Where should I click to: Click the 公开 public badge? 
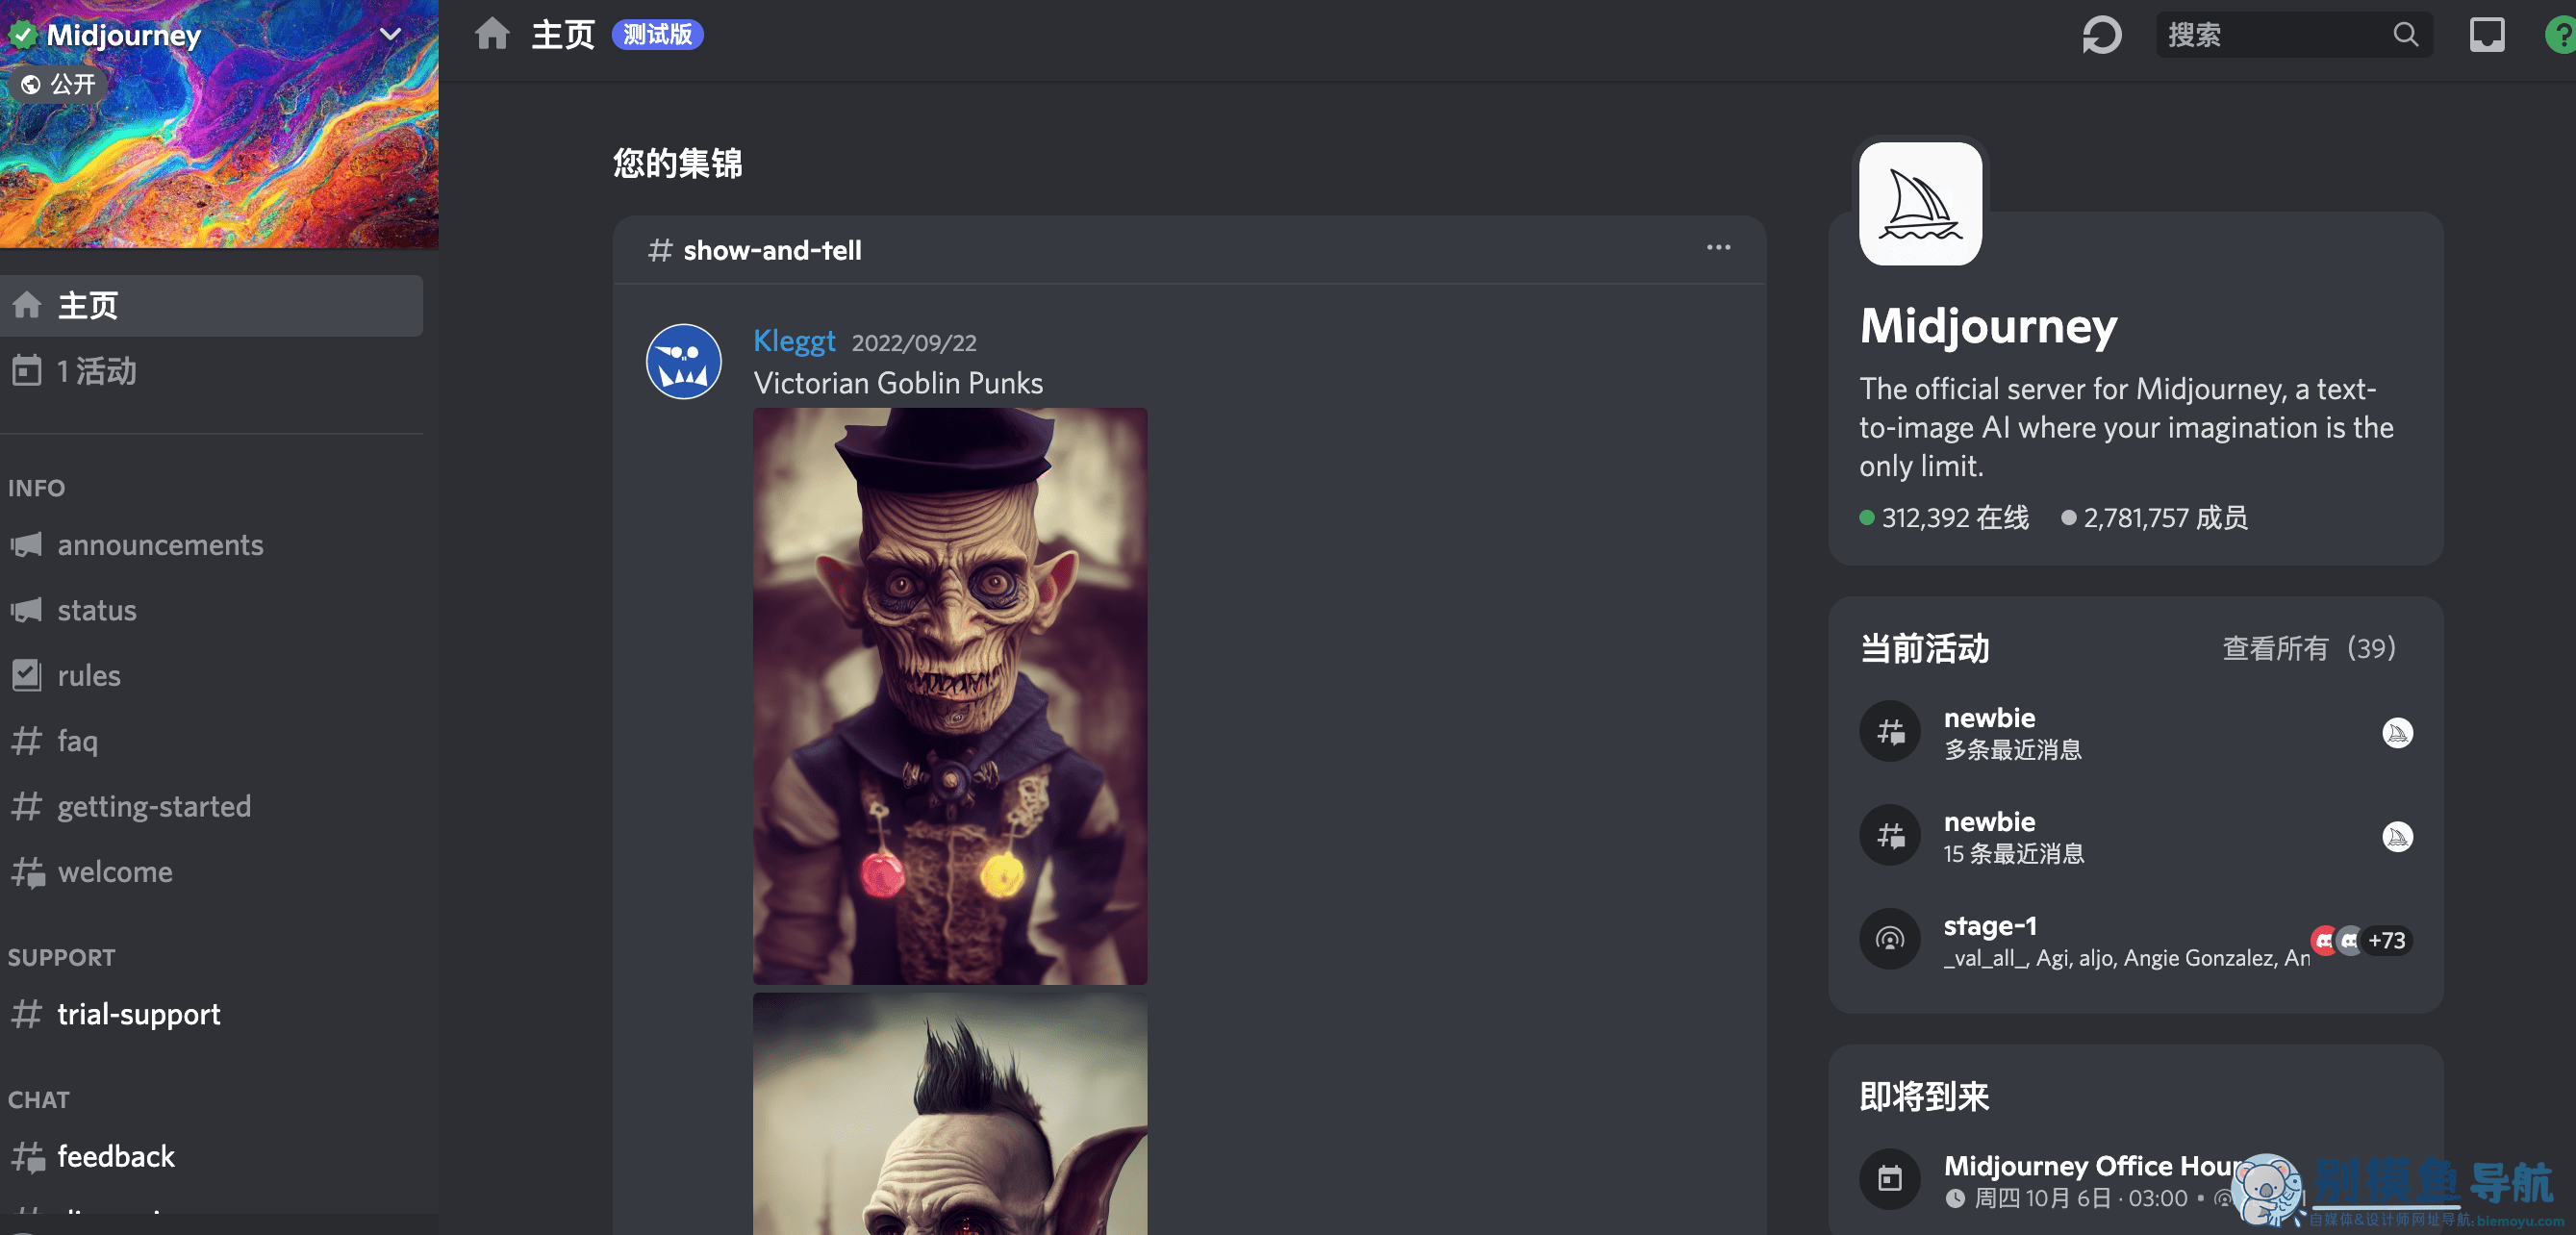click(x=59, y=84)
